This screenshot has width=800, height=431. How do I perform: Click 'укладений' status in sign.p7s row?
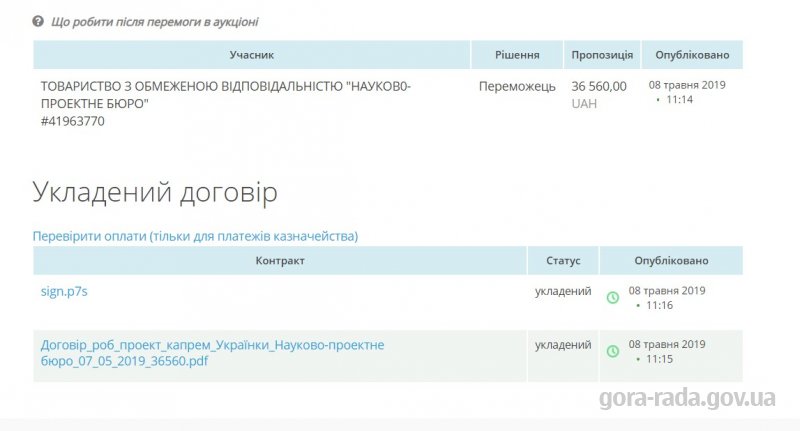(x=563, y=291)
